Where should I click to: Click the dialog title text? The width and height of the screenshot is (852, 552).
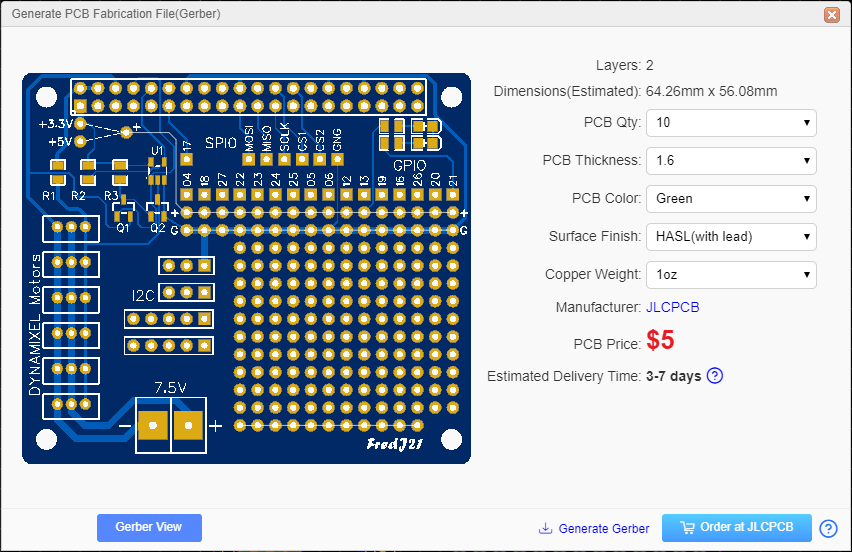click(116, 14)
